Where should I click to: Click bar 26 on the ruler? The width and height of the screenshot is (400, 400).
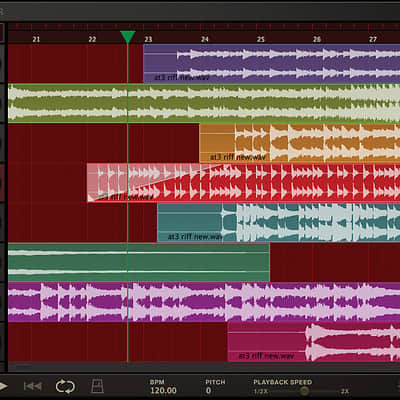[x=317, y=39]
